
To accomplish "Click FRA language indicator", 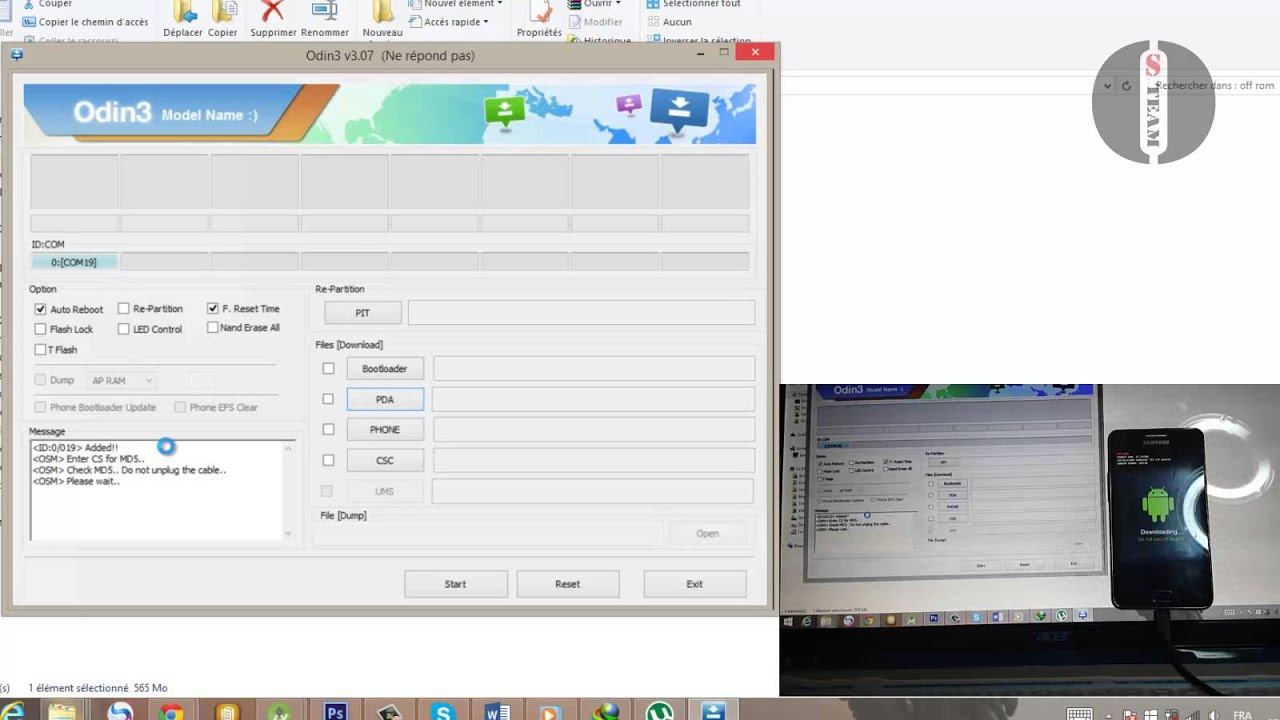I will pos(1242,715).
